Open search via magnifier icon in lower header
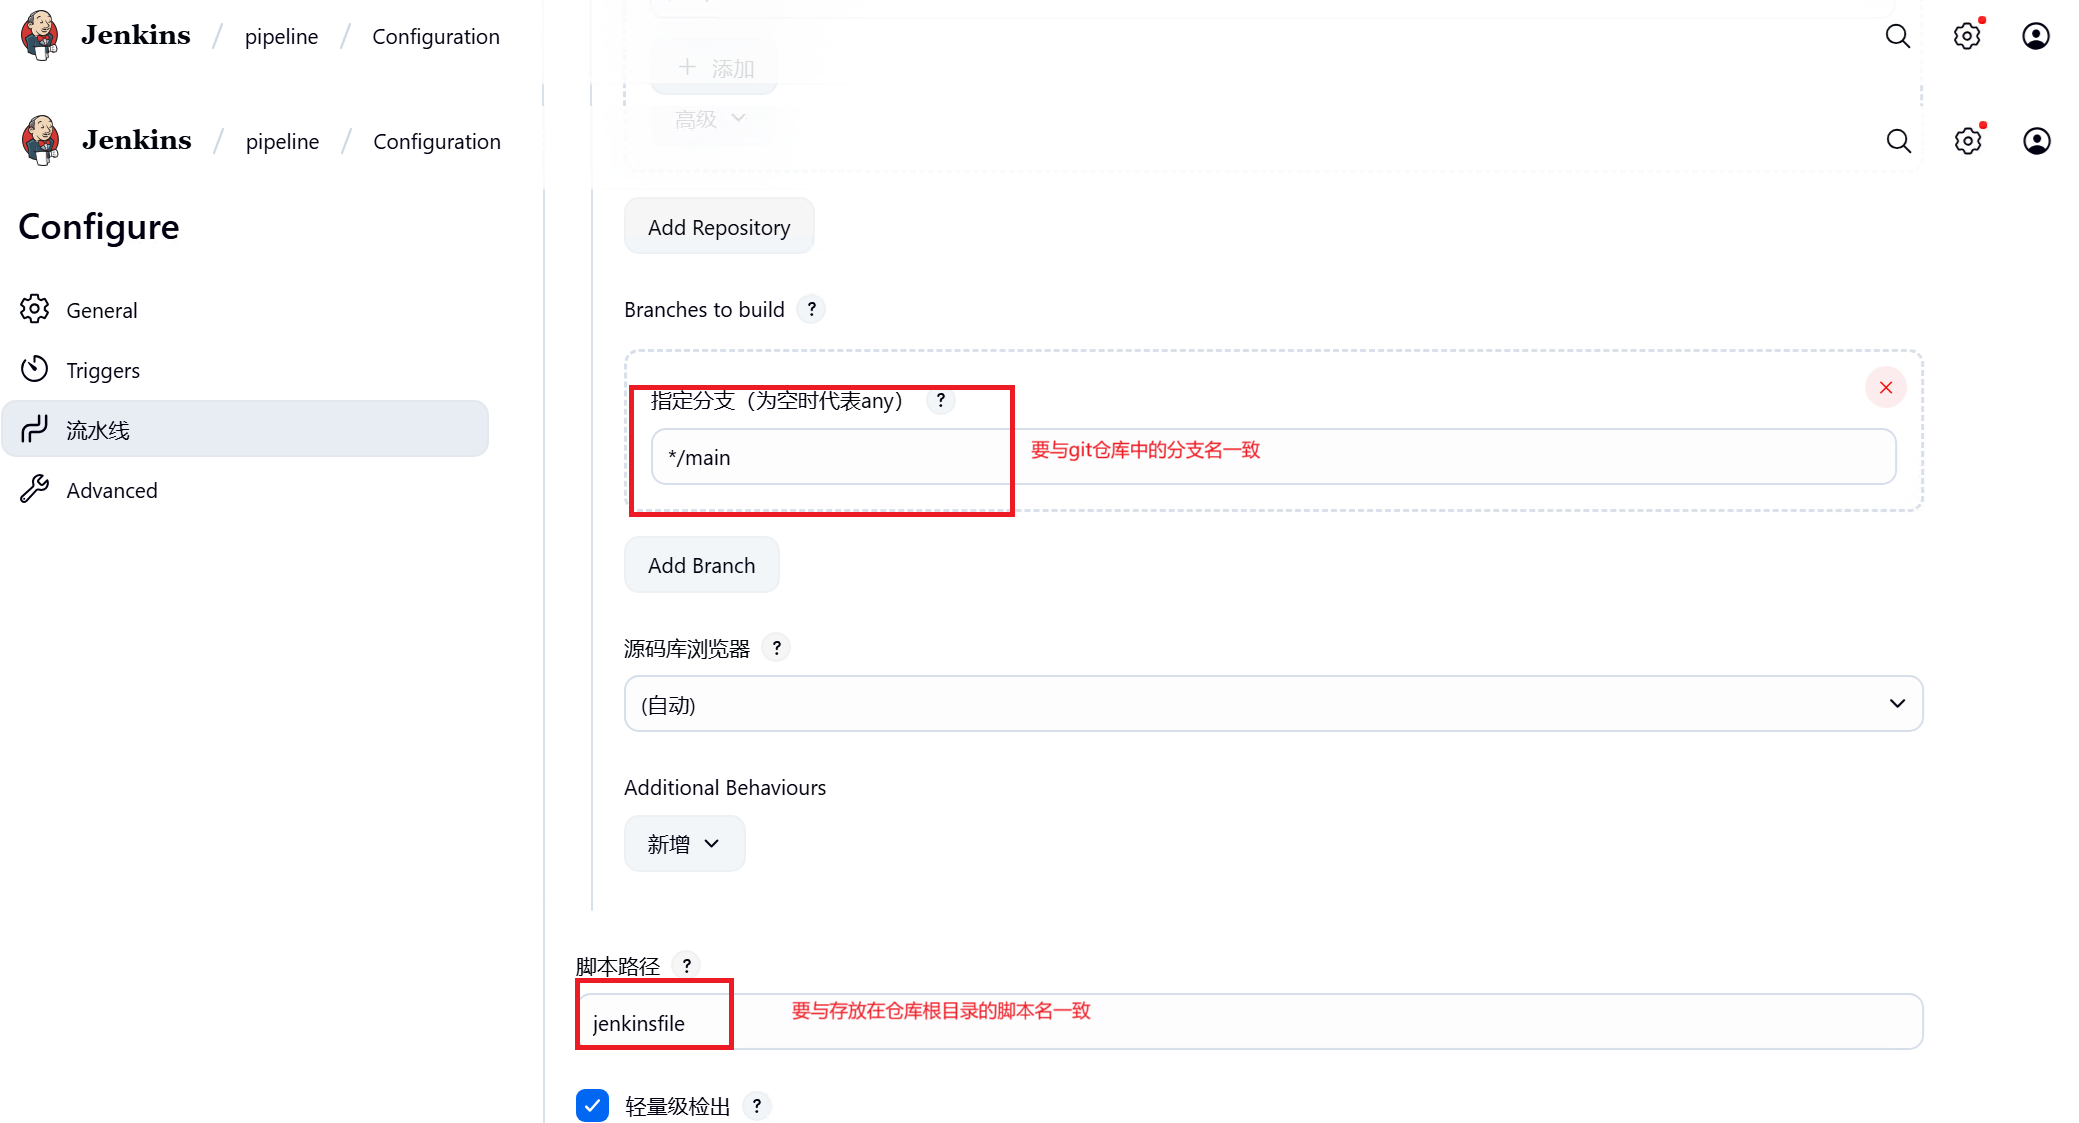 pyautogui.click(x=1898, y=141)
